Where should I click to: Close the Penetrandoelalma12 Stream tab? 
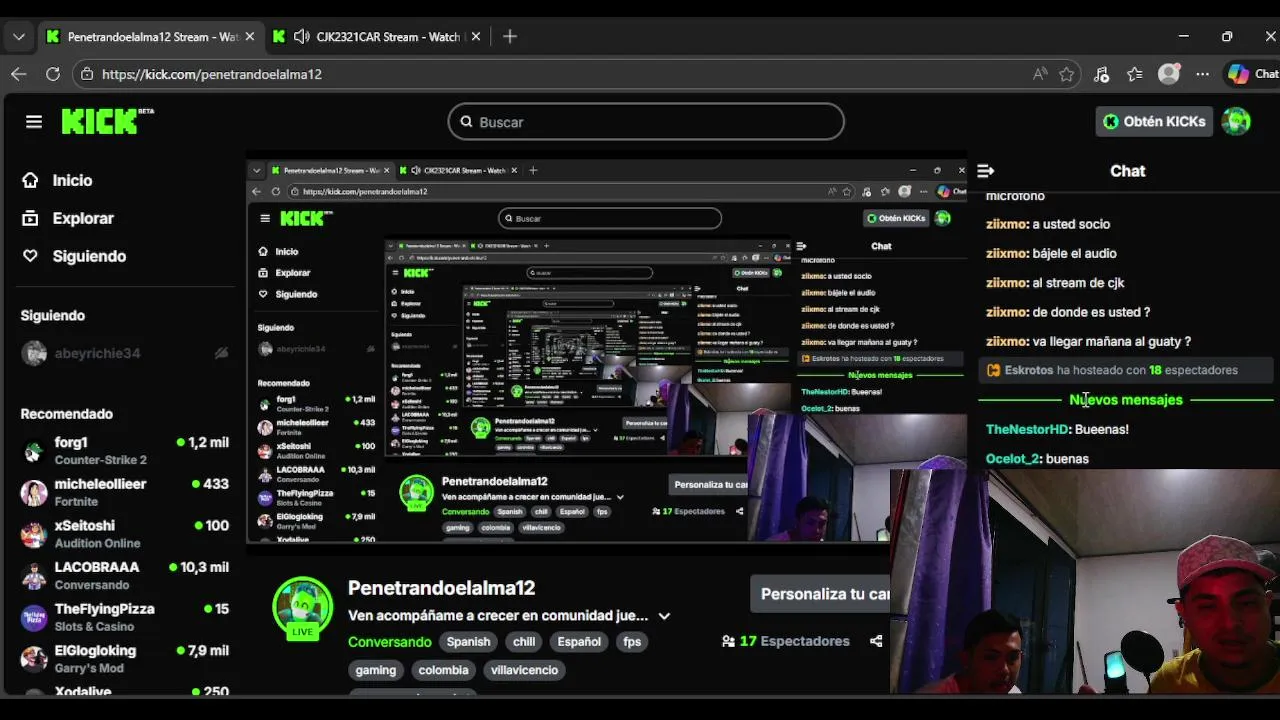coord(249,37)
